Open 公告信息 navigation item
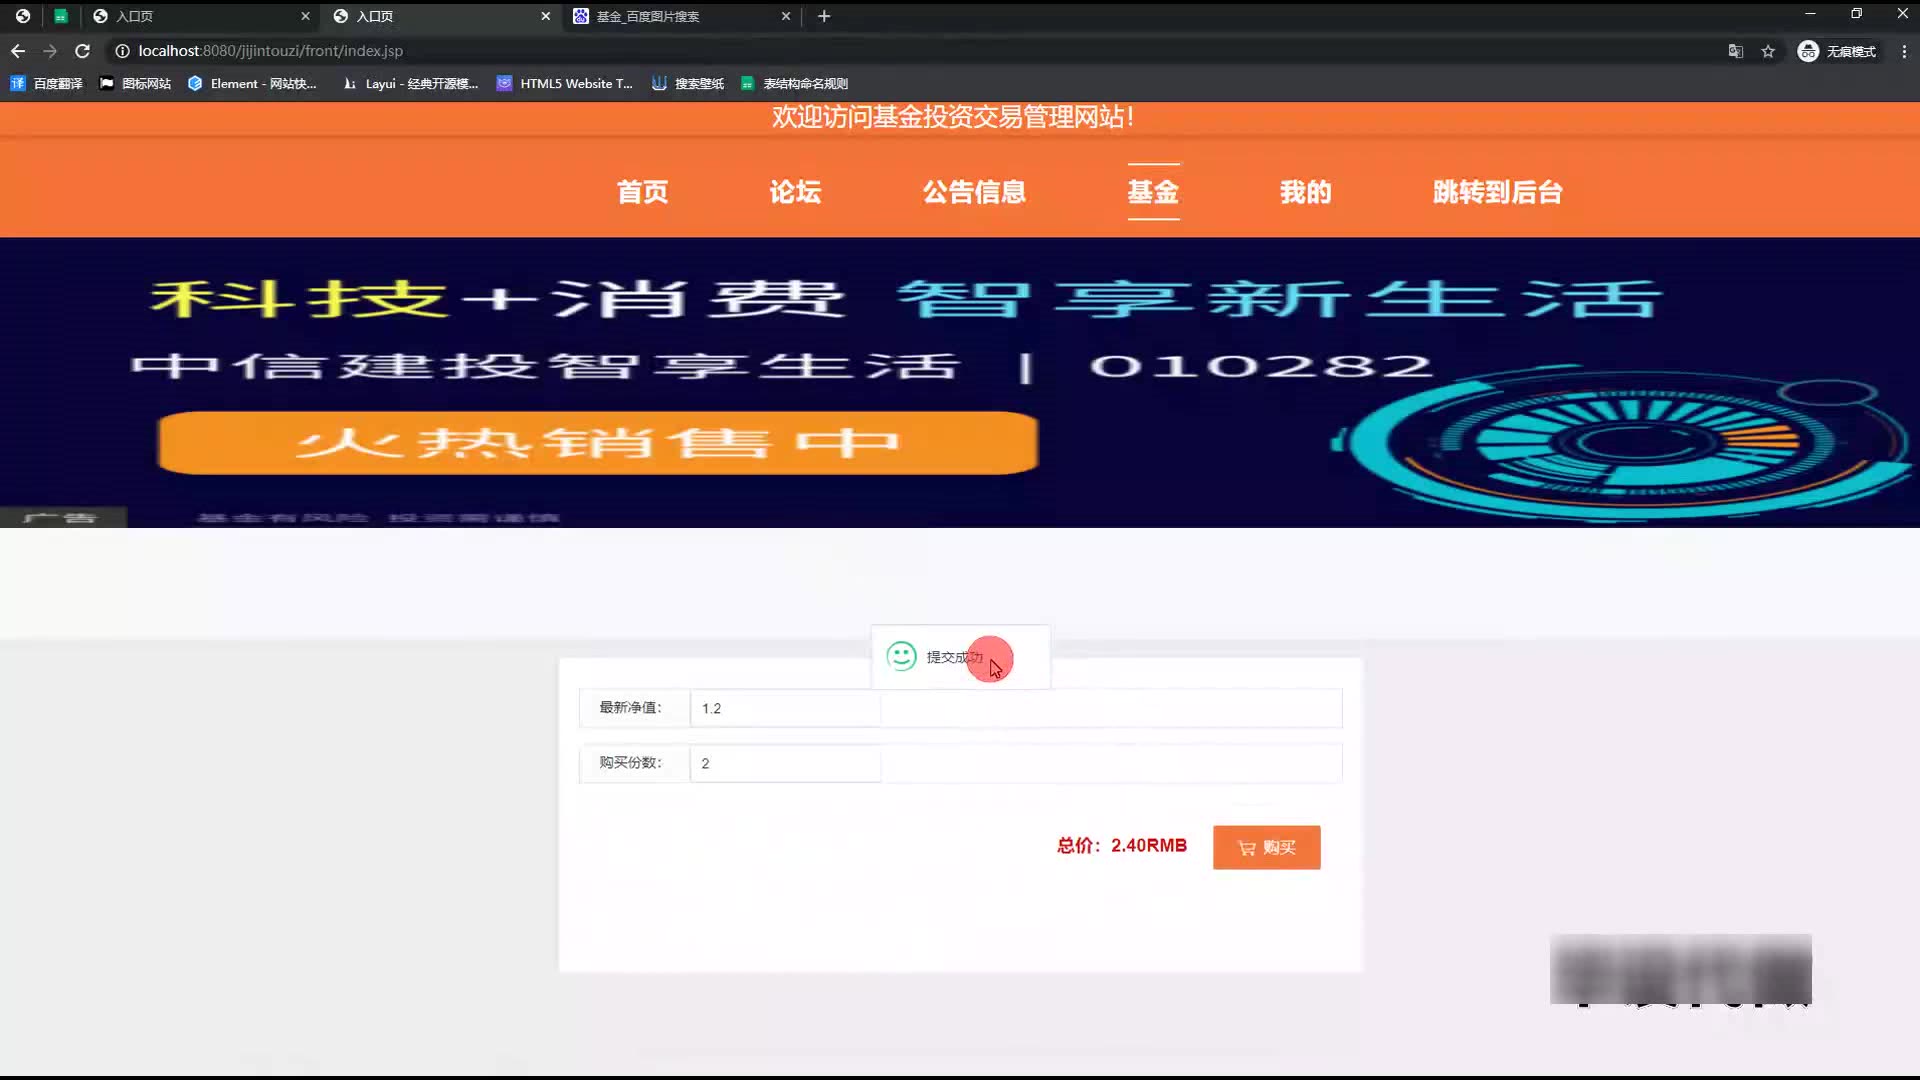 click(974, 192)
